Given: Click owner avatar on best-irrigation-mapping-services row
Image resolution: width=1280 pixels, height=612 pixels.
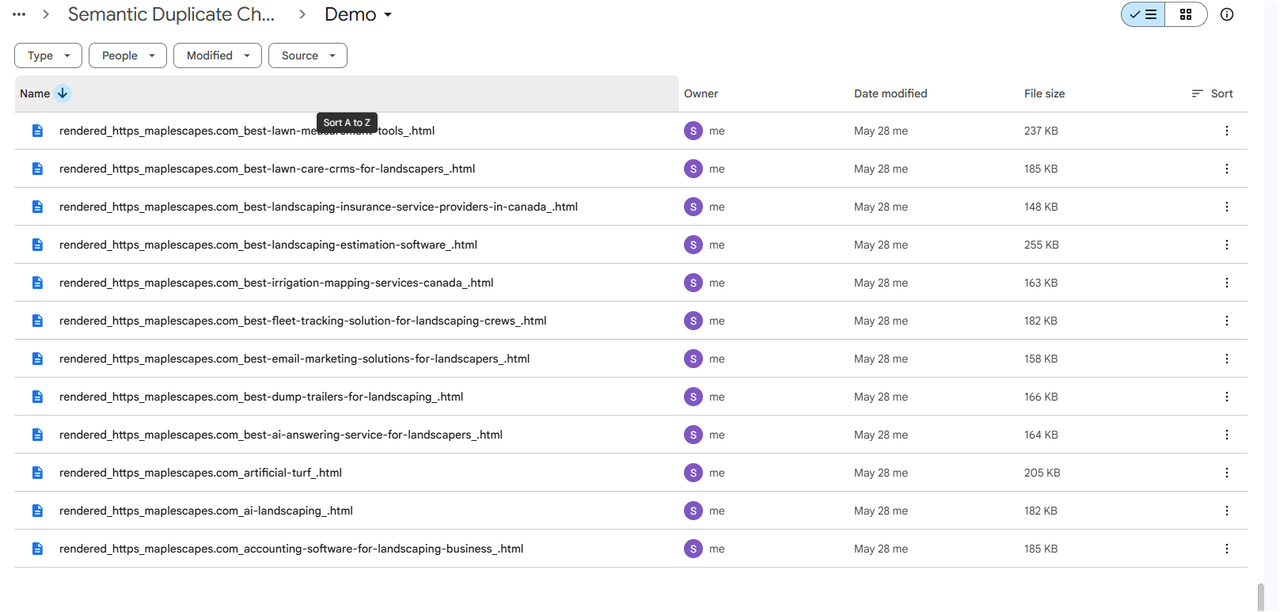Looking at the screenshot, I should pyautogui.click(x=693, y=283).
